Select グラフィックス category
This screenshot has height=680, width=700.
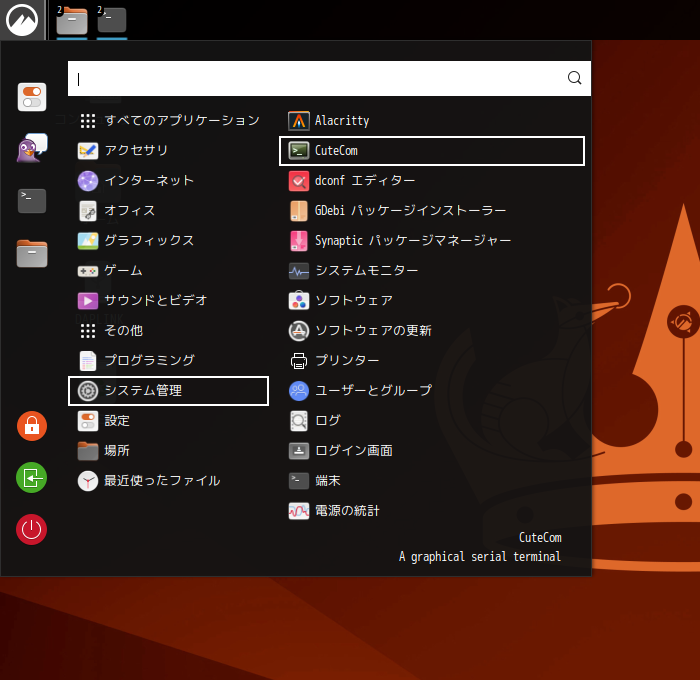click(x=168, y=241)
